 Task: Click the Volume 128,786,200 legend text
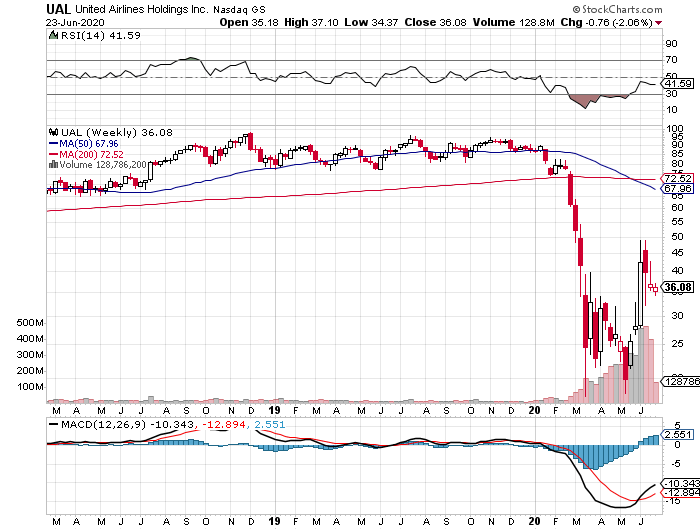point(103,165)
